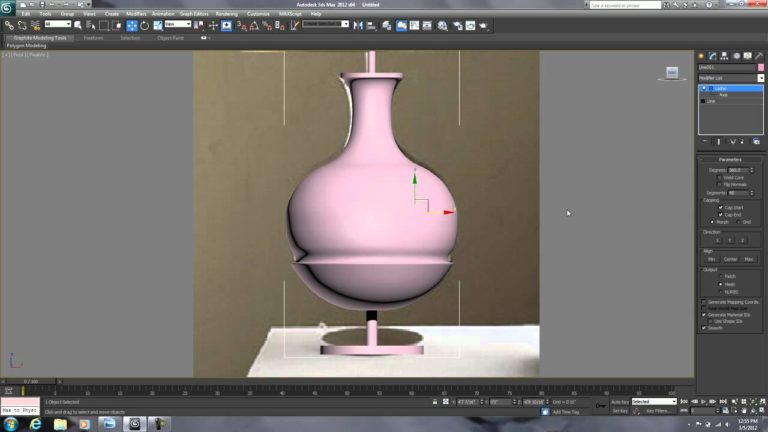
Task: Open the Rendering menu
Action: click(x=226, y=14)
